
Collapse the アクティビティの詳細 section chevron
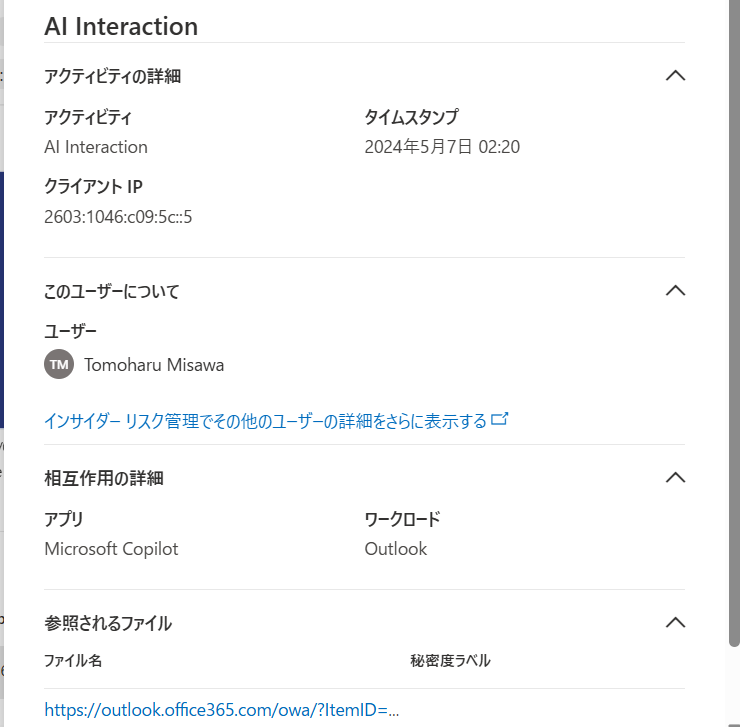[x=675, y=76]
